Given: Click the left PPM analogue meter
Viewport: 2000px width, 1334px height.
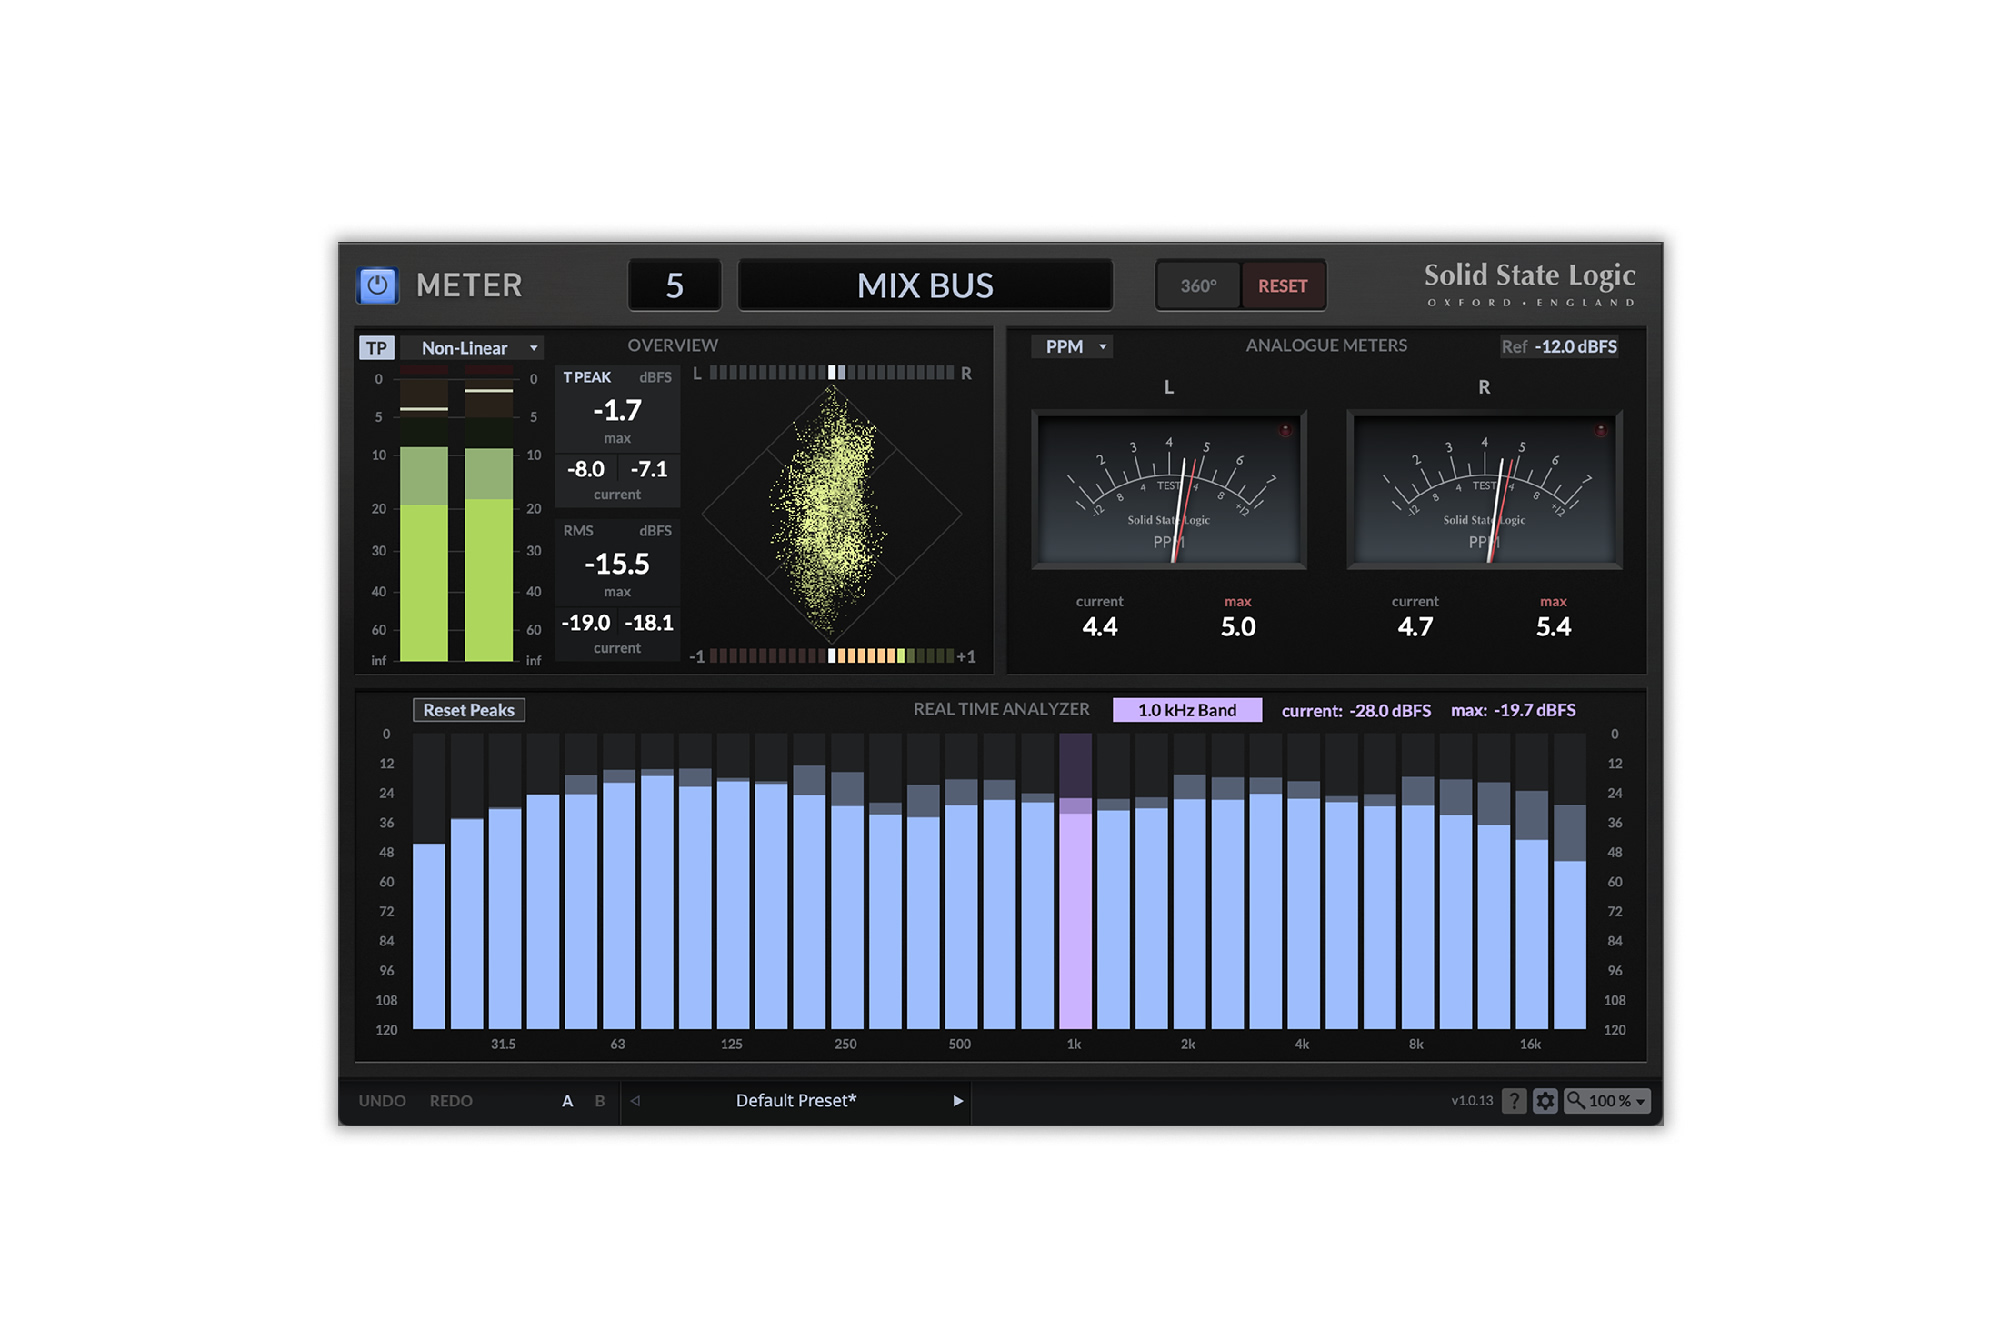Looking at the screenshot, I should pos(1168,490).
